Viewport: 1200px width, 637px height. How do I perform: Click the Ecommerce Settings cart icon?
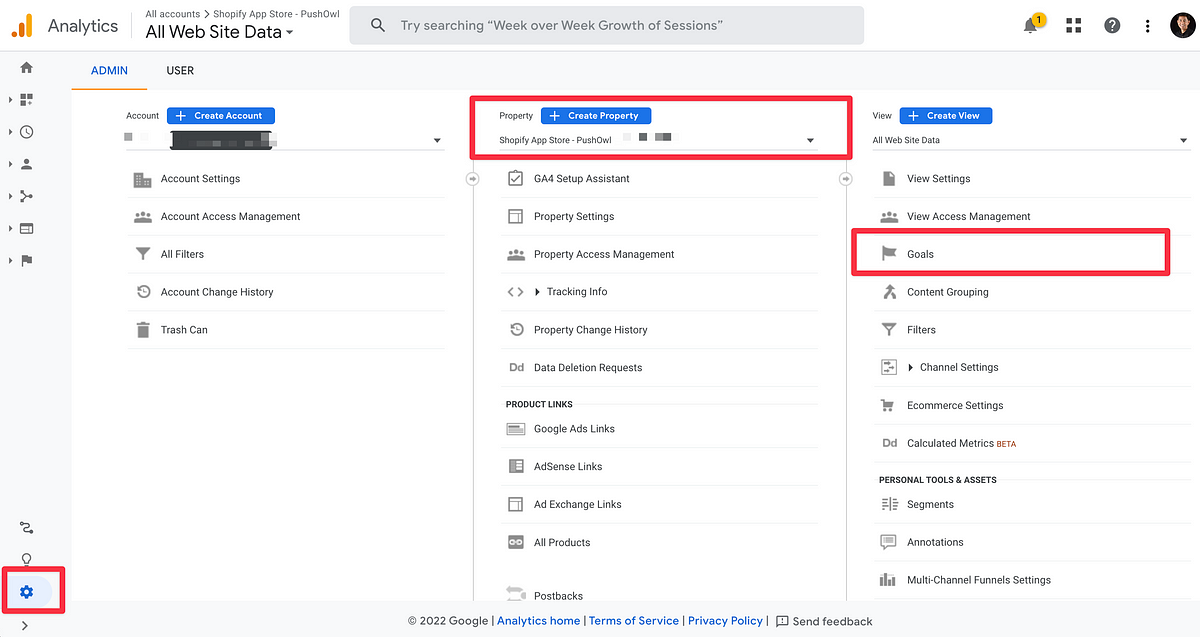[888, 406]
